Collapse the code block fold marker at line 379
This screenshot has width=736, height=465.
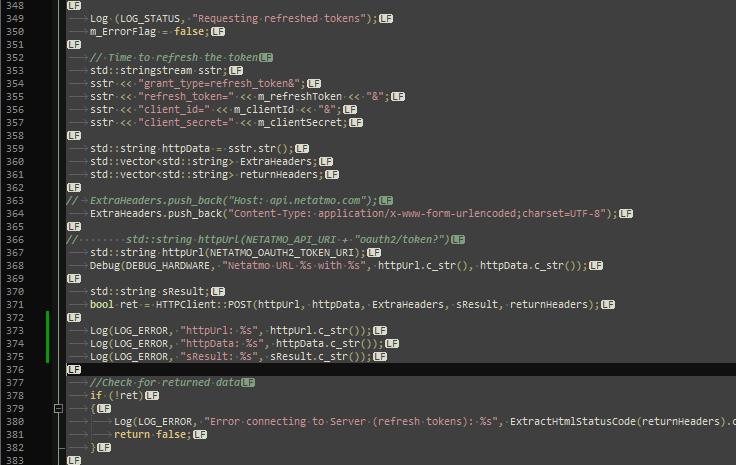coord(58,409)
